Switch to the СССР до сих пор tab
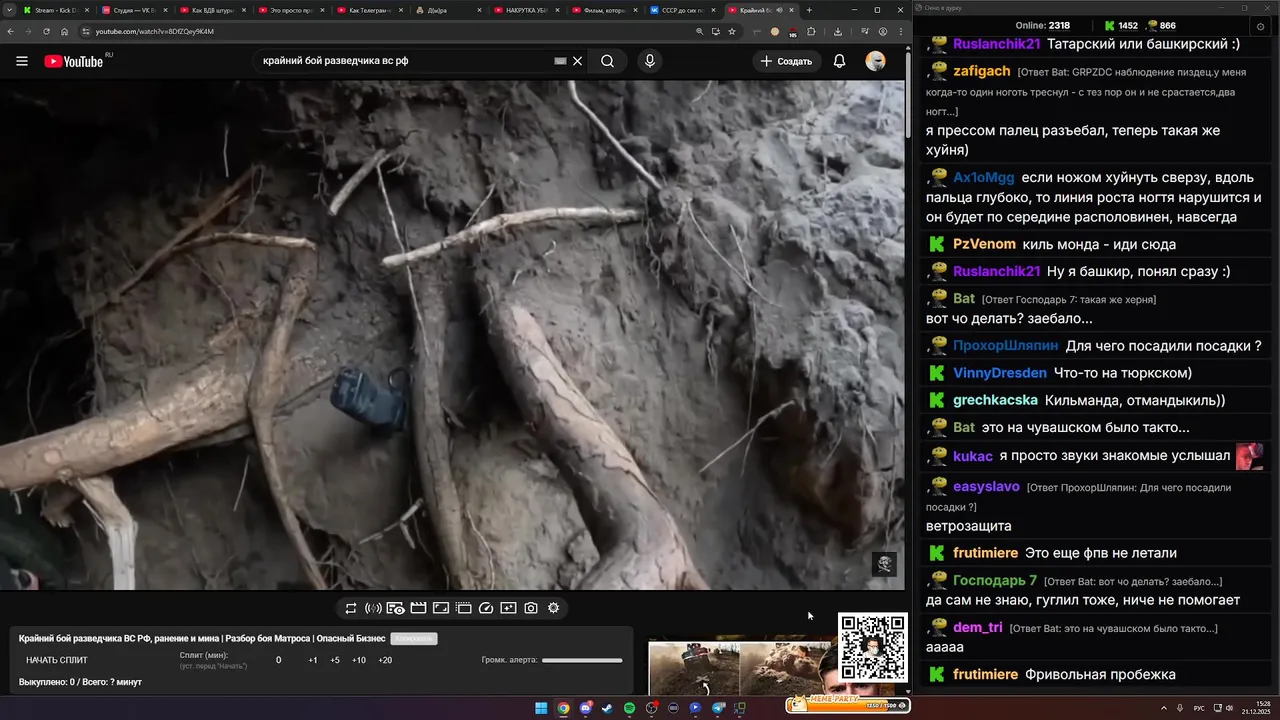1280x720 pixels. coord(682,10)
